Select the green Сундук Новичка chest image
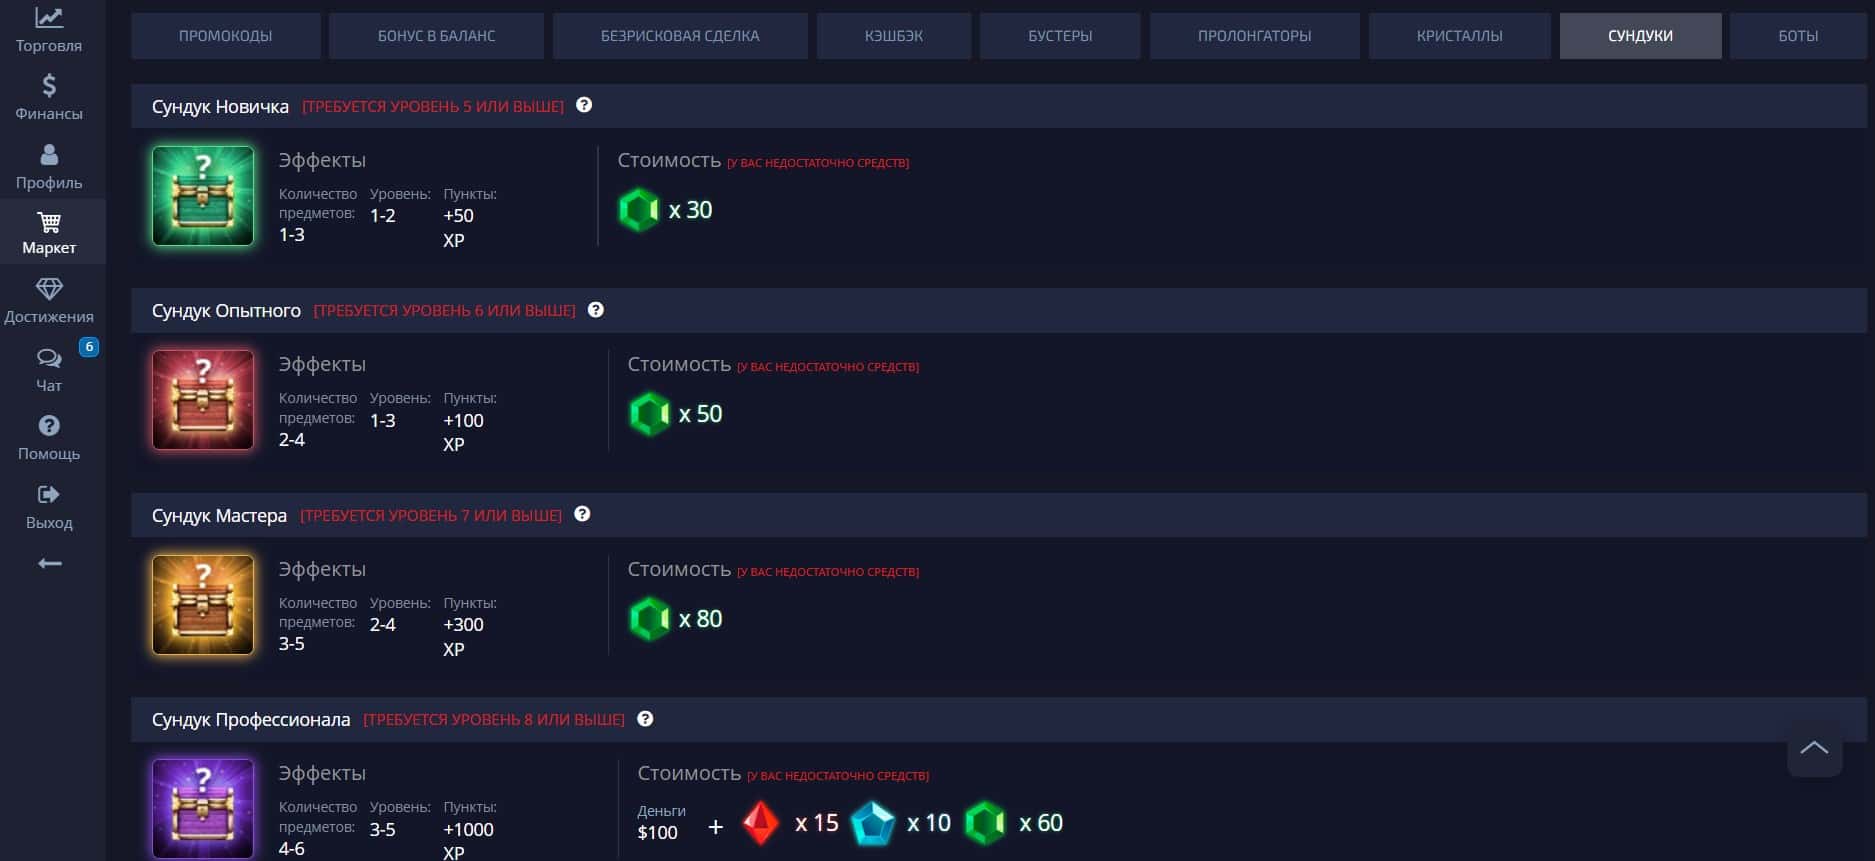Image resolution: width=1875 pixels, height=861 pixels. coord(203,196)
